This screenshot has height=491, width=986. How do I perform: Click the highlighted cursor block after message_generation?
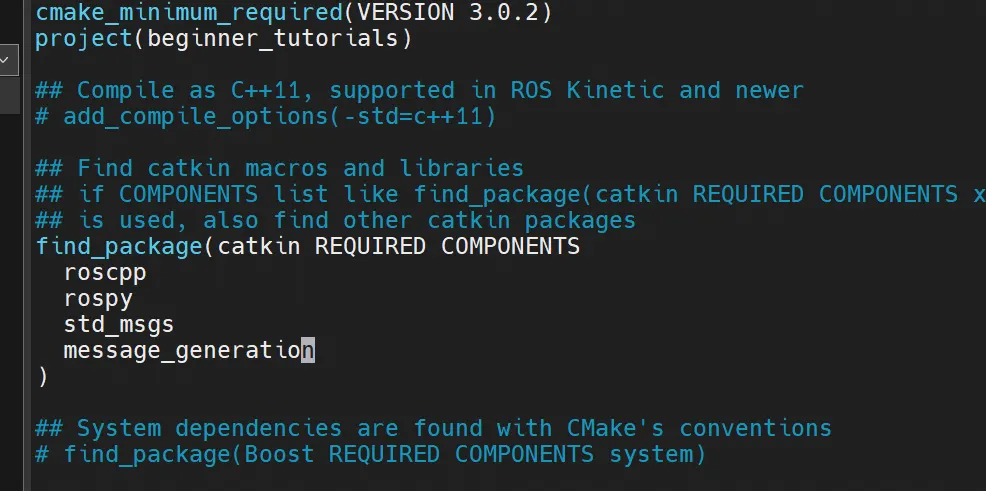tap(308, 350)
